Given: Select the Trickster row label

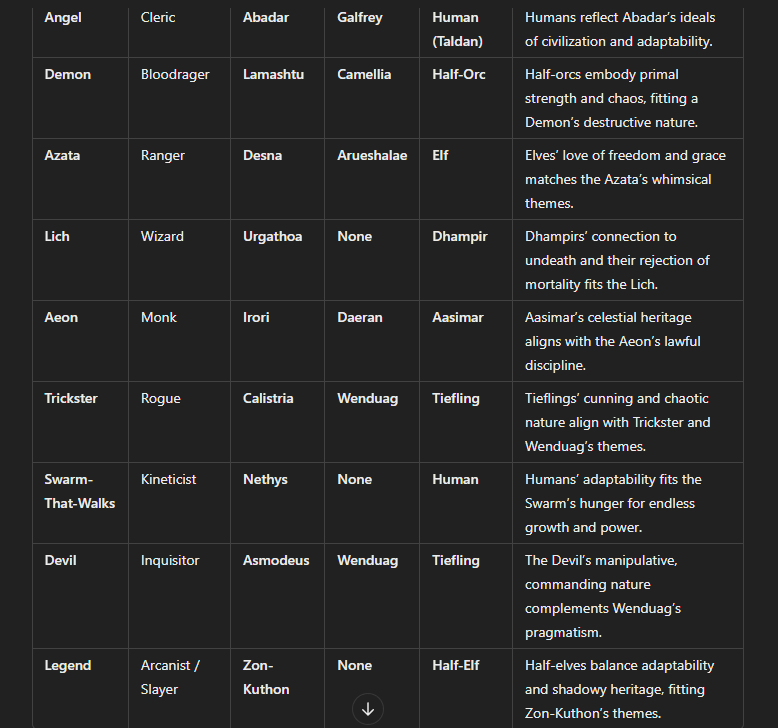Looking at the screenshot, I should click(71, 399).
